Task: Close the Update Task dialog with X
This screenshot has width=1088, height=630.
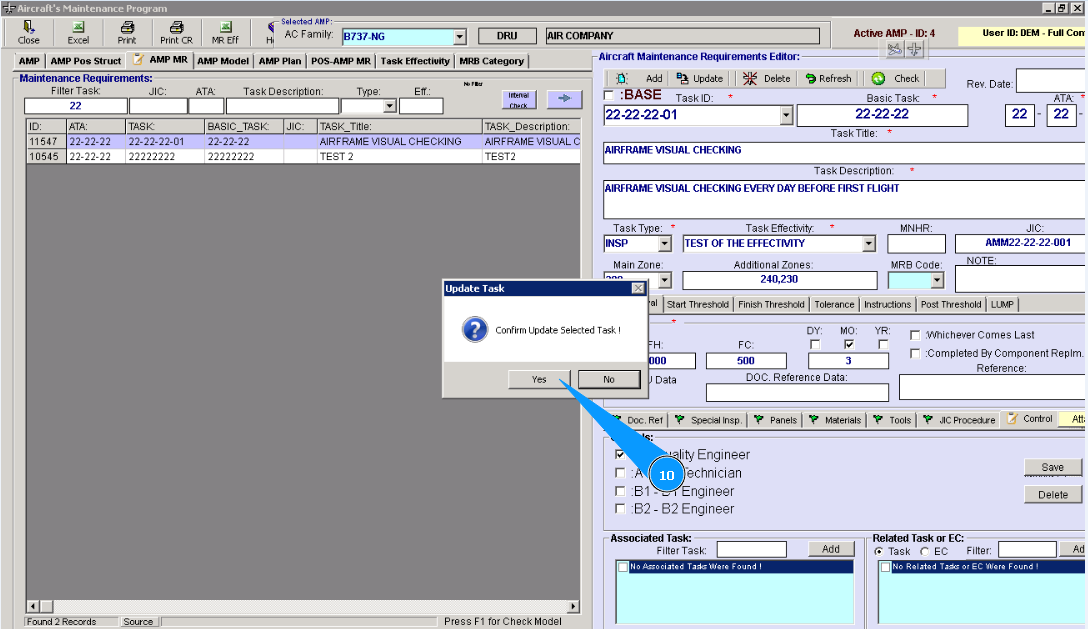Action: (x=638, y=288)
